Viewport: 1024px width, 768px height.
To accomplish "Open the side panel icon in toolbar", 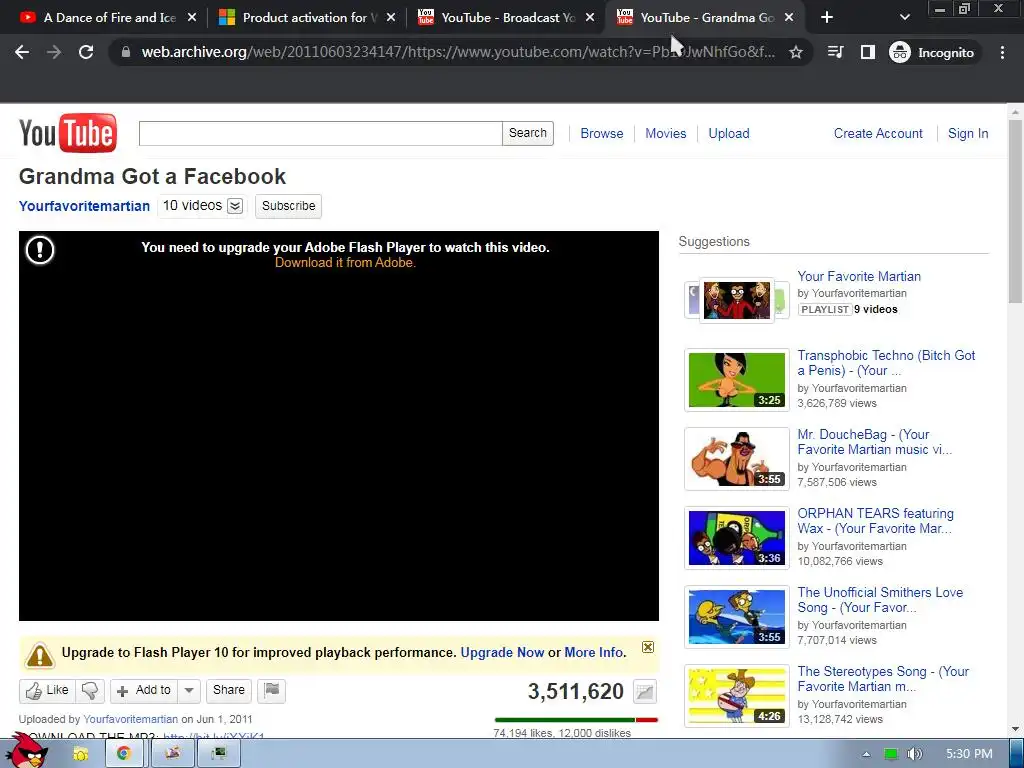I will (867, 52).
